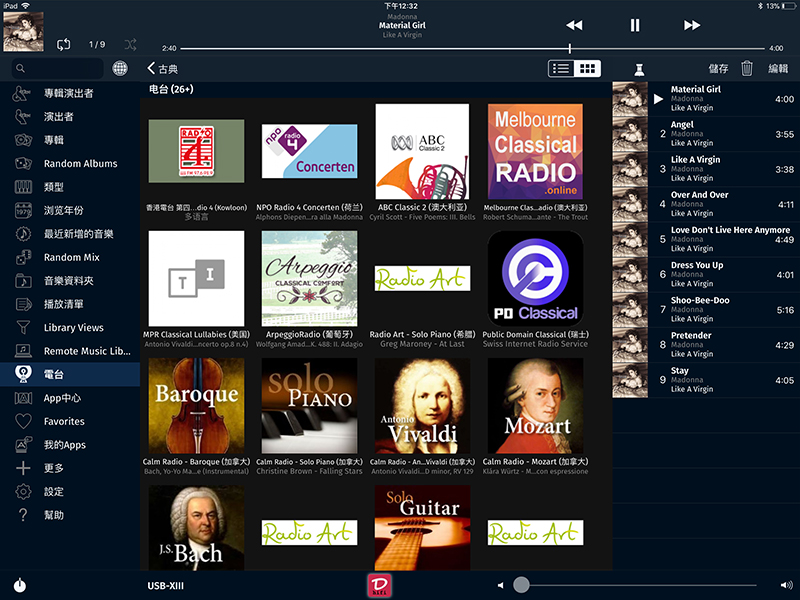Delete playlist with trash icon
Viewport: 800px width, 600px height.
747,68
